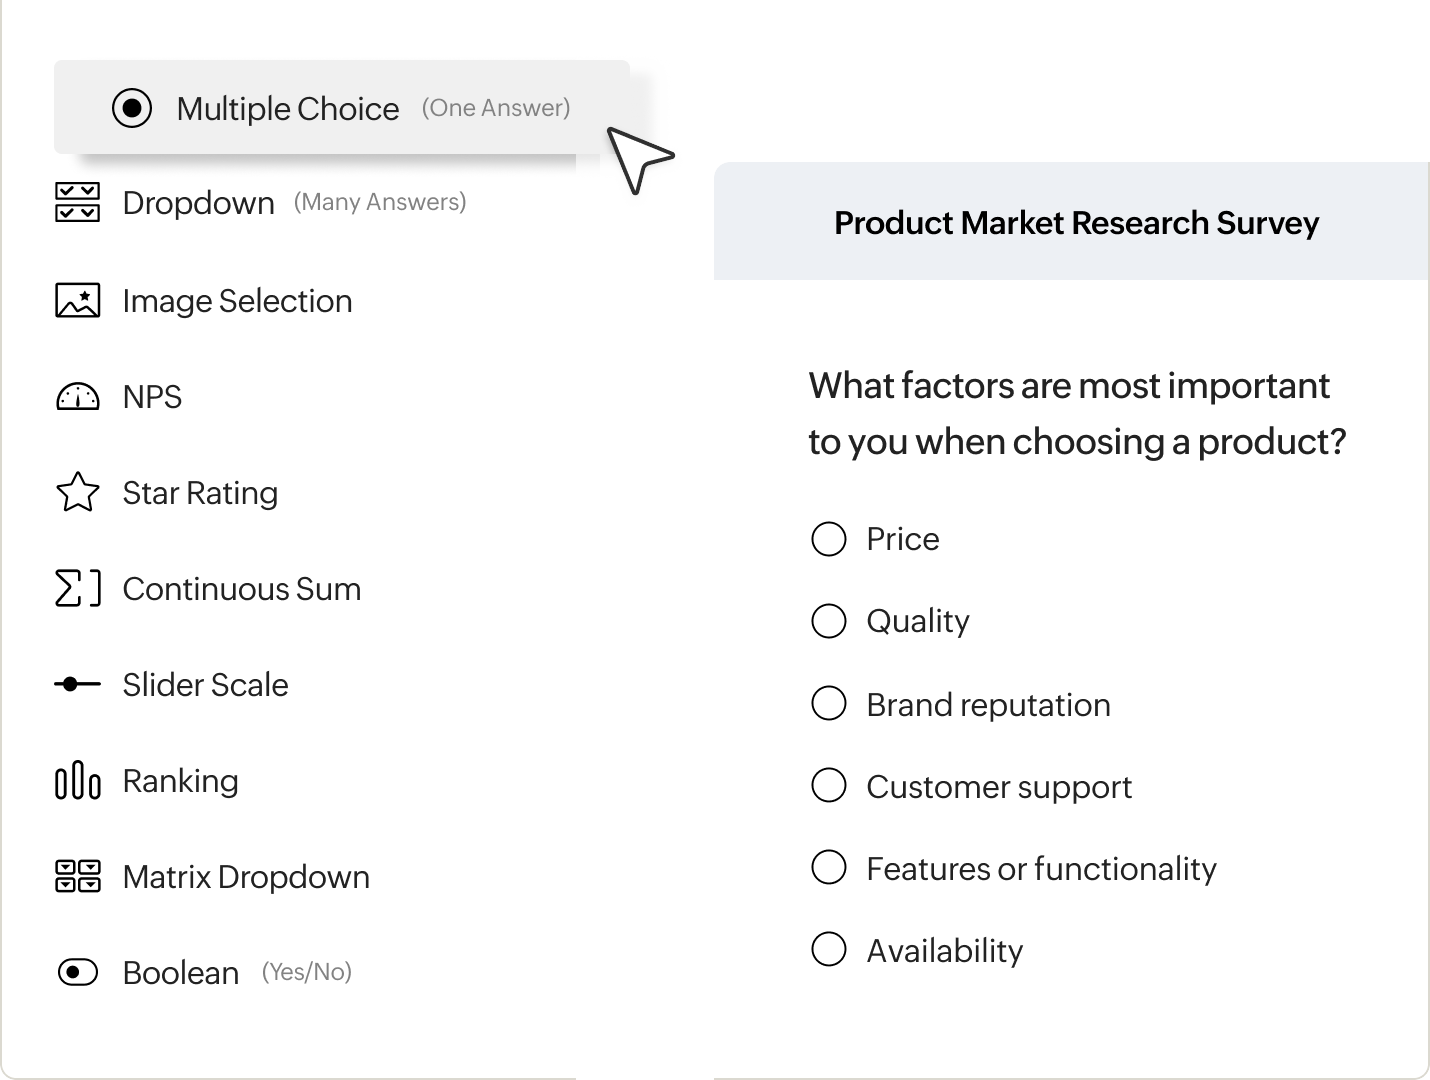The image size is (1430, 1080).
Task: Choose the Quality radio option
Action: coord(829,621)
